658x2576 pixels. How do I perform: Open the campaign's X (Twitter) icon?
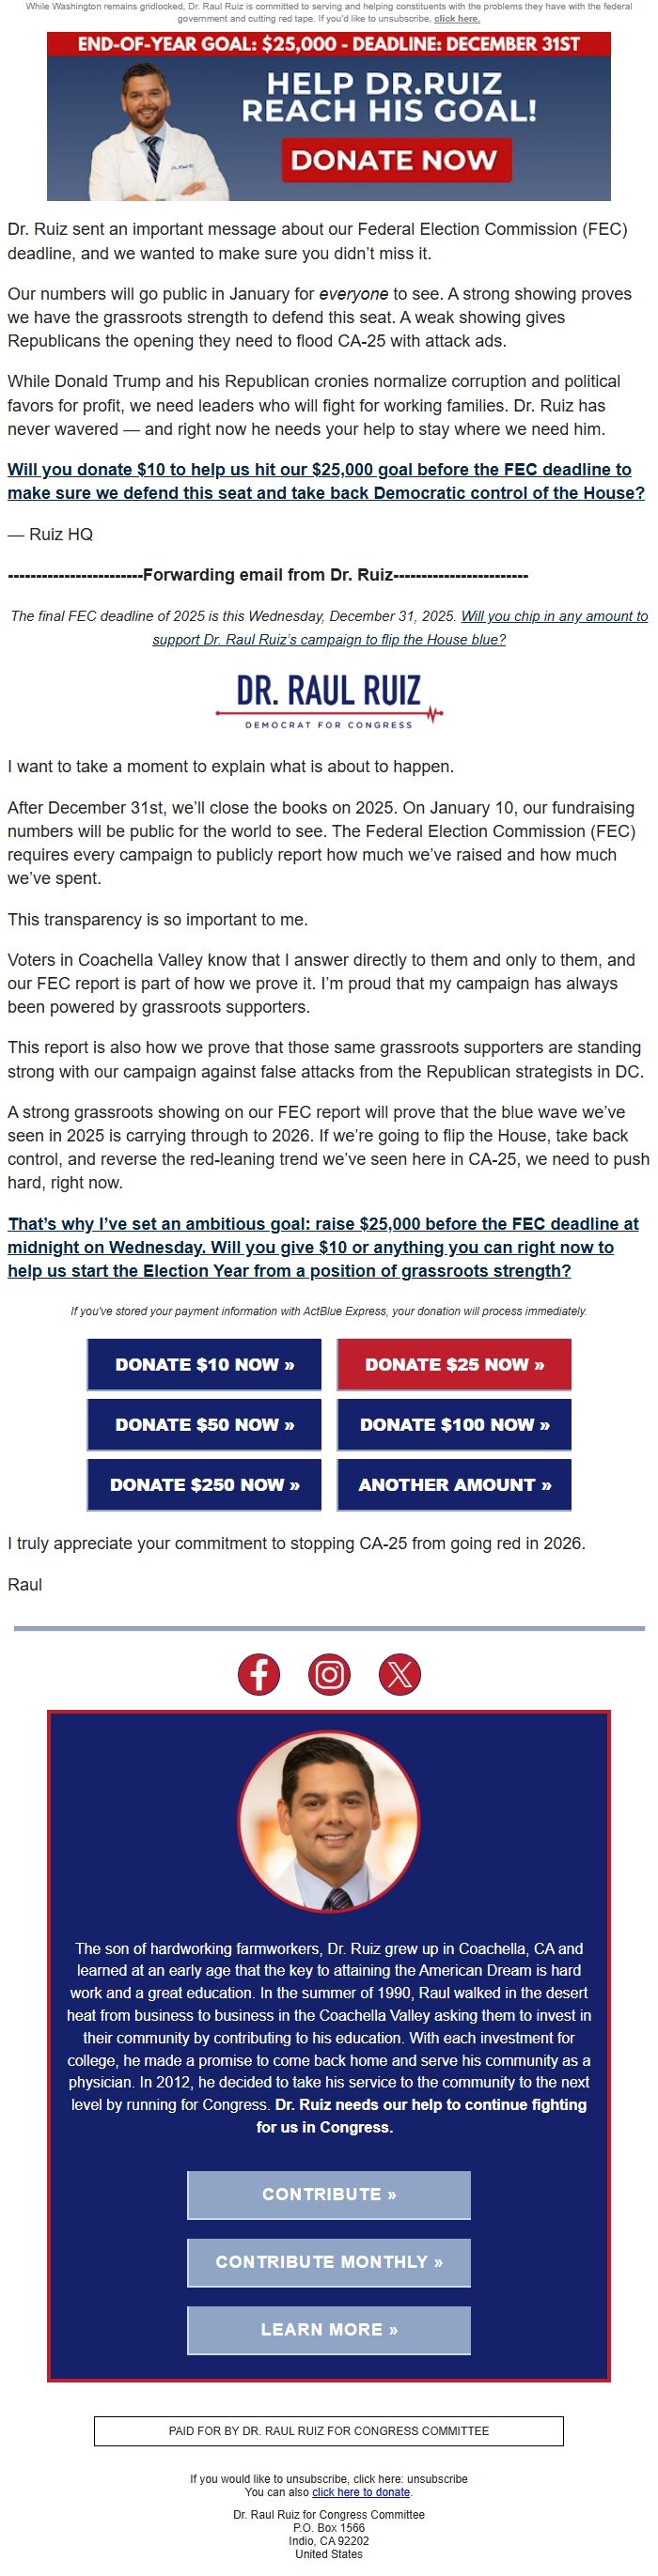click(x=399, y=1673)
